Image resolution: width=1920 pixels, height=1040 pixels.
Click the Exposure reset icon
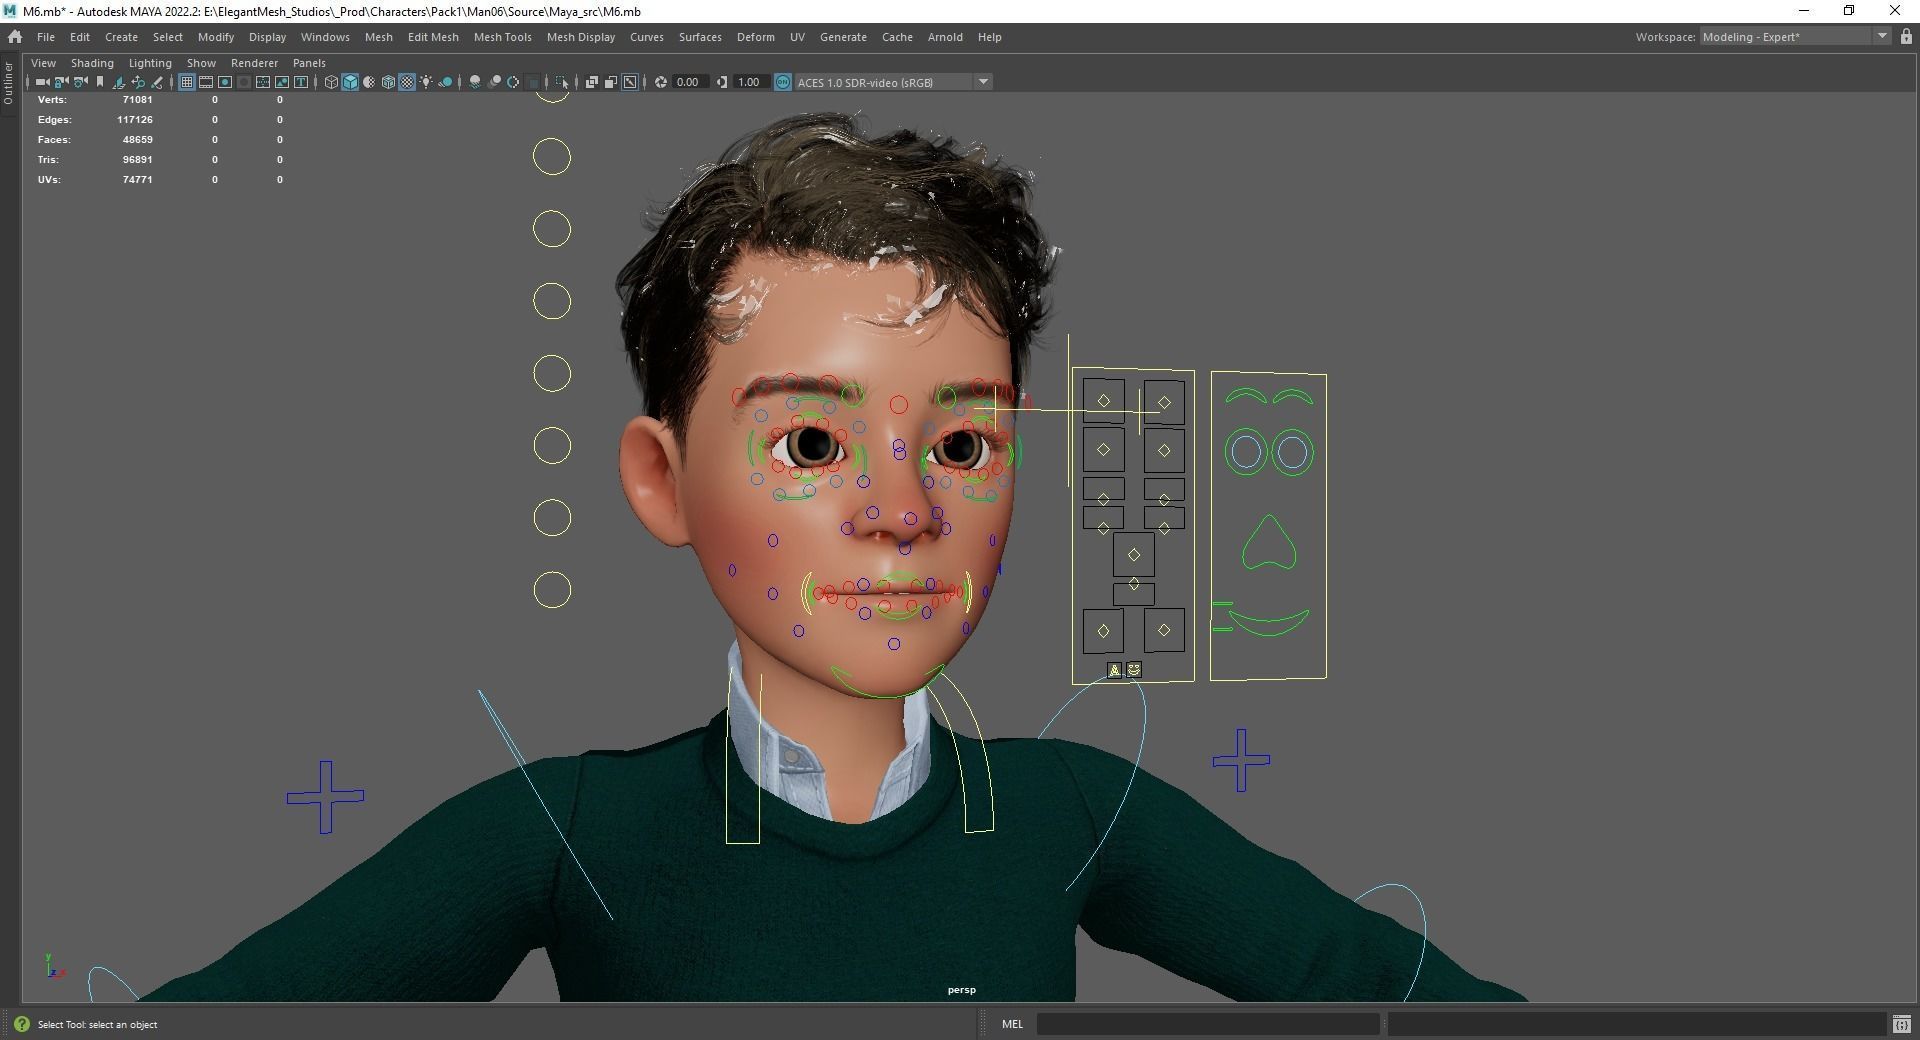(661, 82)
